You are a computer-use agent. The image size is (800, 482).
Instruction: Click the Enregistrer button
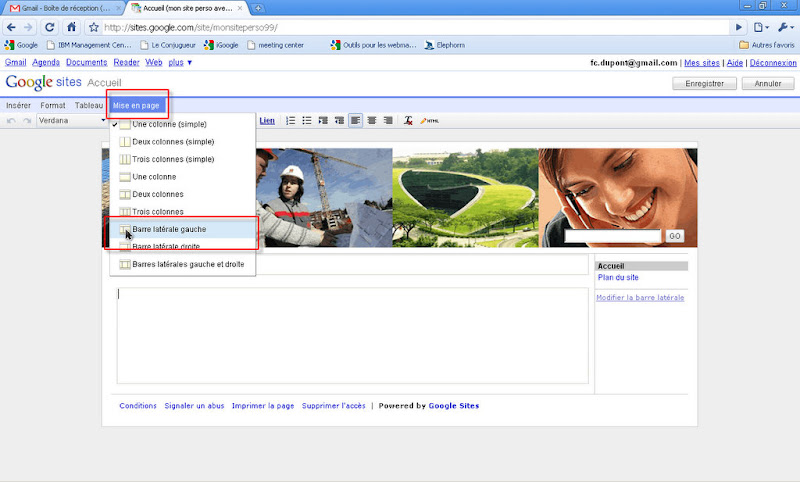pyautogui.click(x=704, y=84)
